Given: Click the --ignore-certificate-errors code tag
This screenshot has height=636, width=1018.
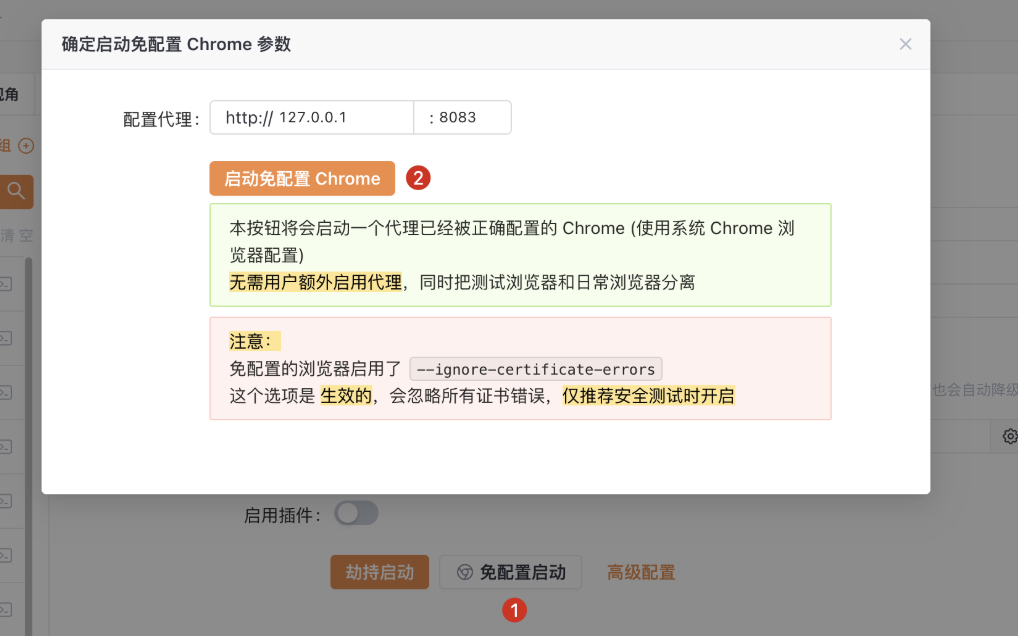Looking at the screenshot, I should (536, 368).
